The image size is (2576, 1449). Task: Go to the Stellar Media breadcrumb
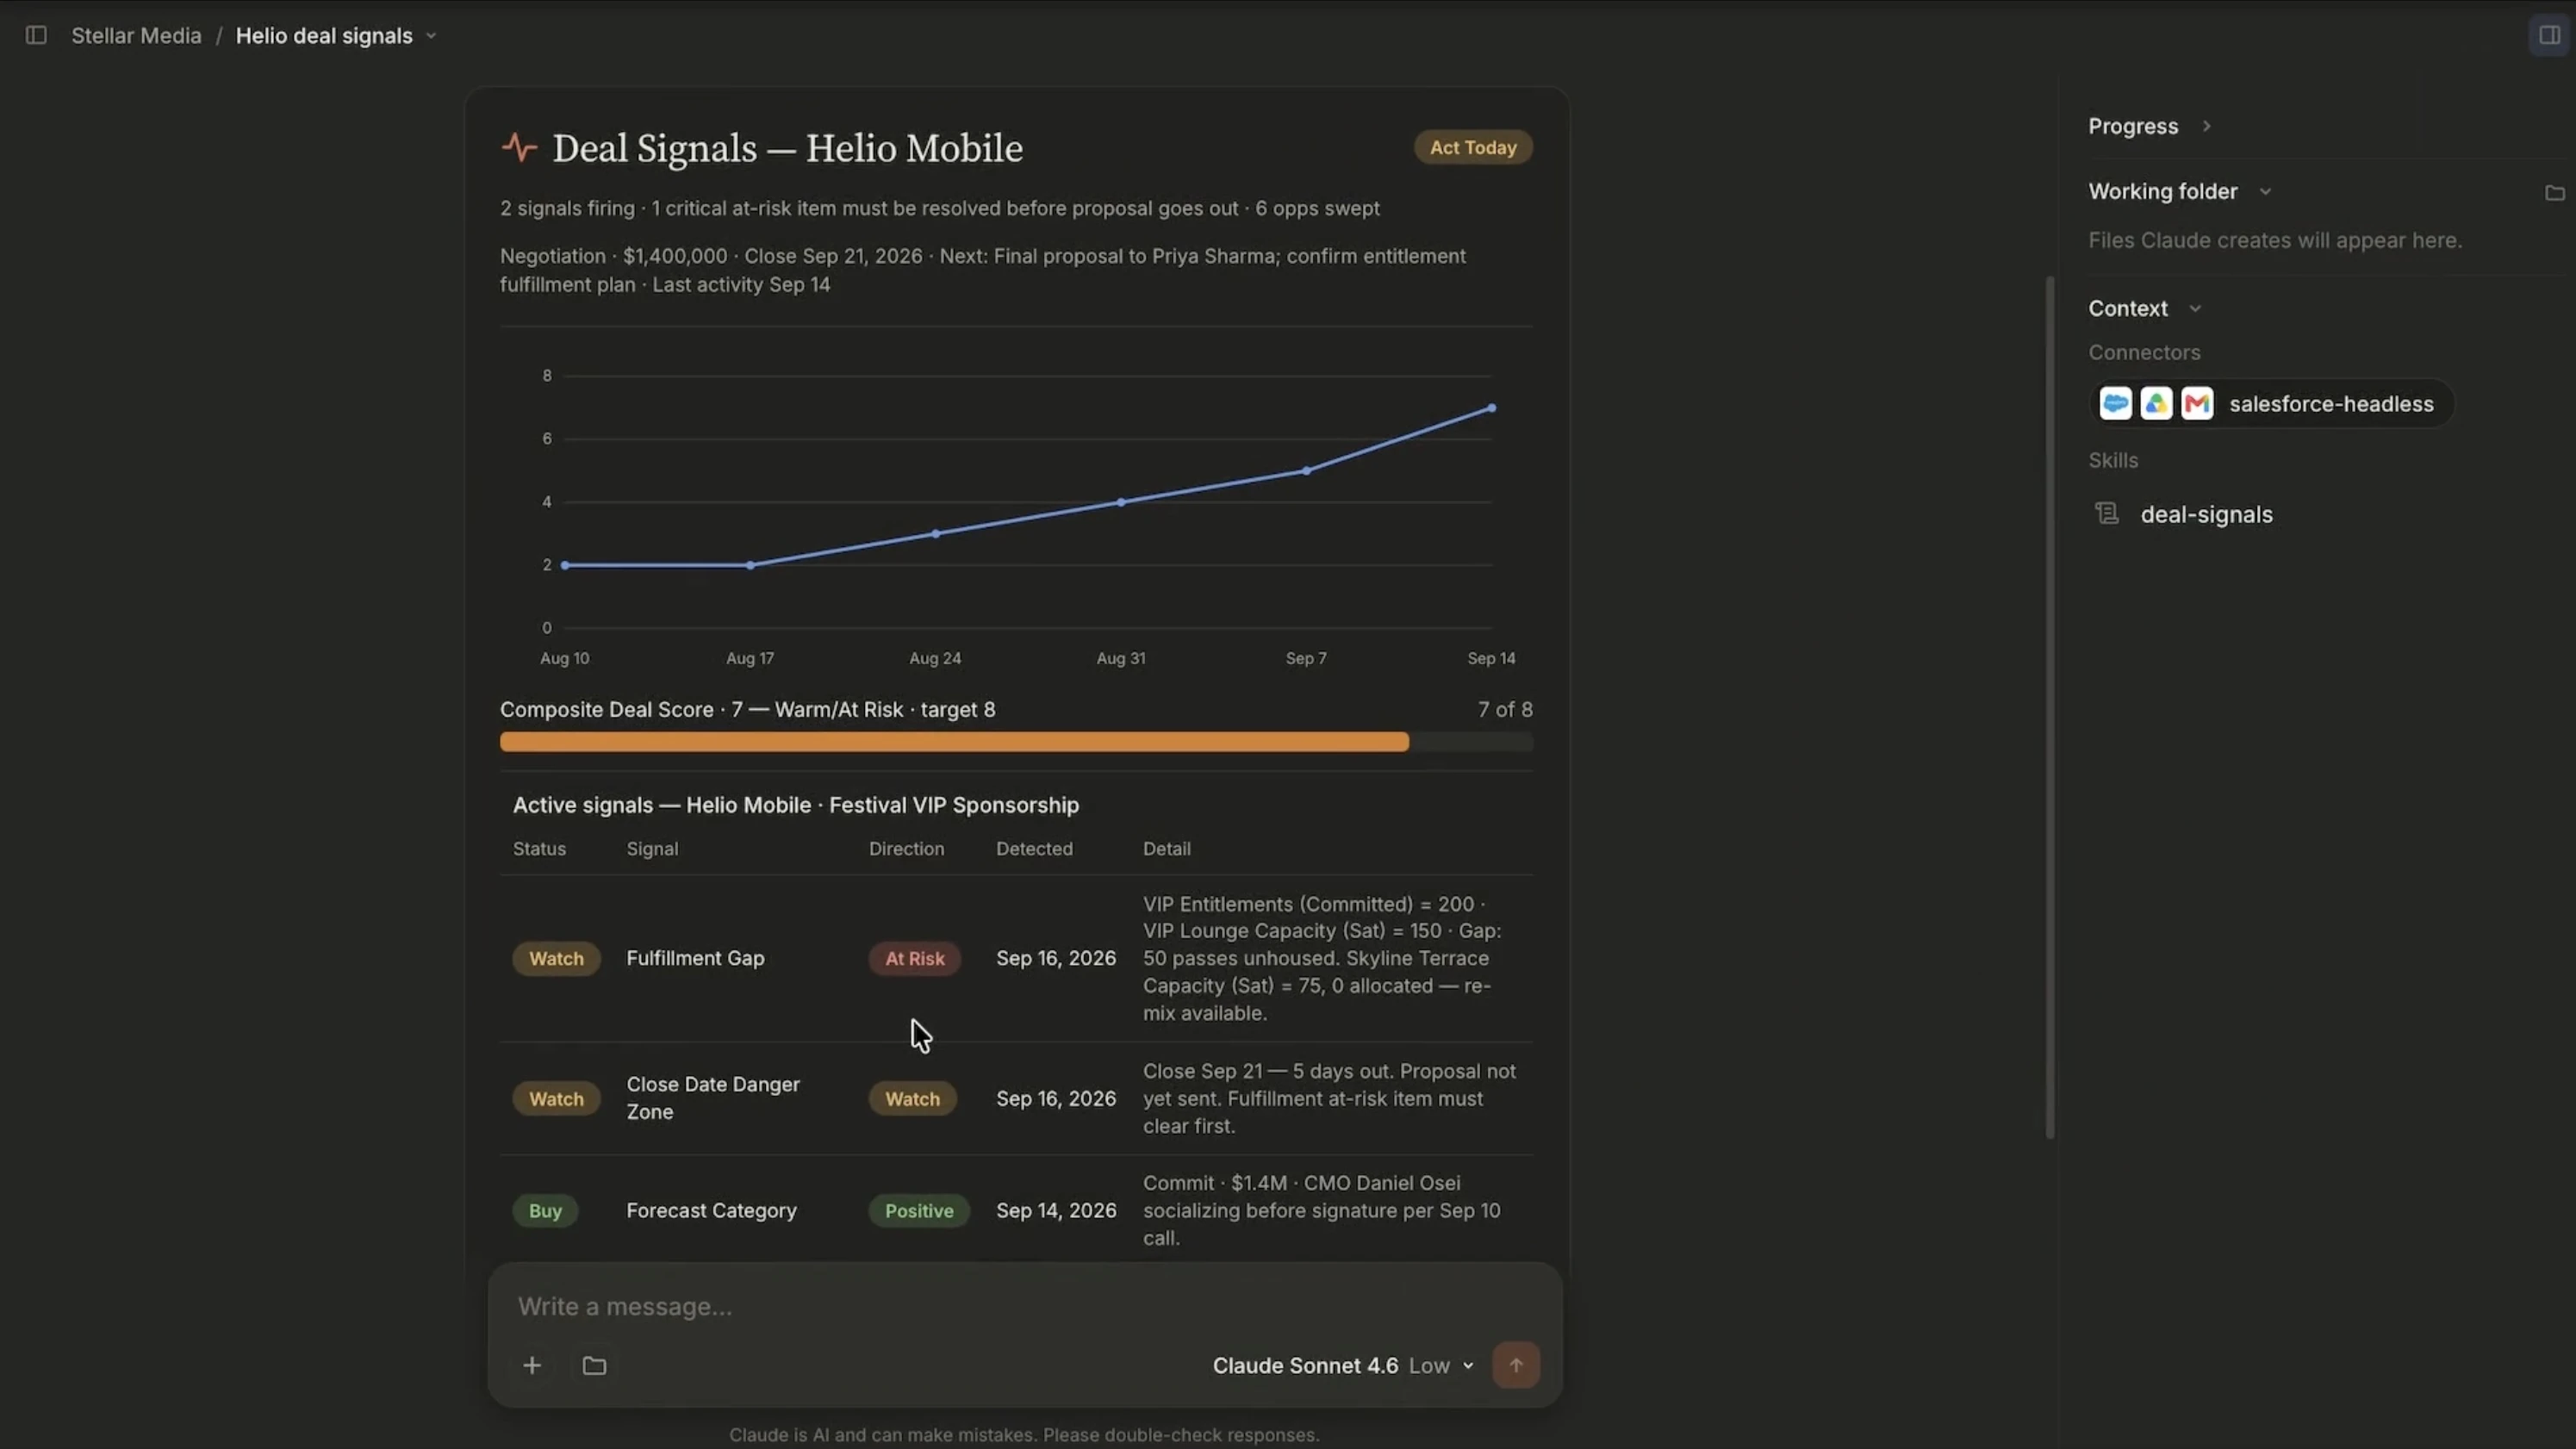coord(136,36)
